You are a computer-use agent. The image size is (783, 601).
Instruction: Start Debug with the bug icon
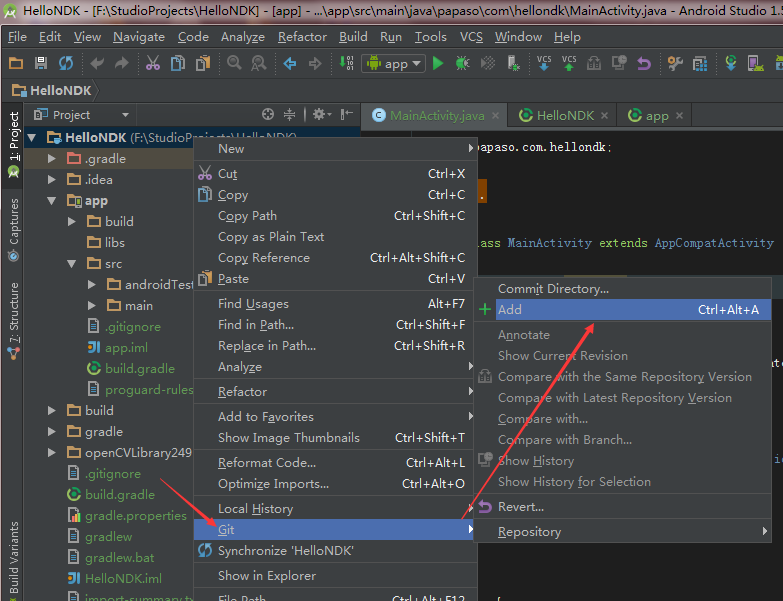462,63
